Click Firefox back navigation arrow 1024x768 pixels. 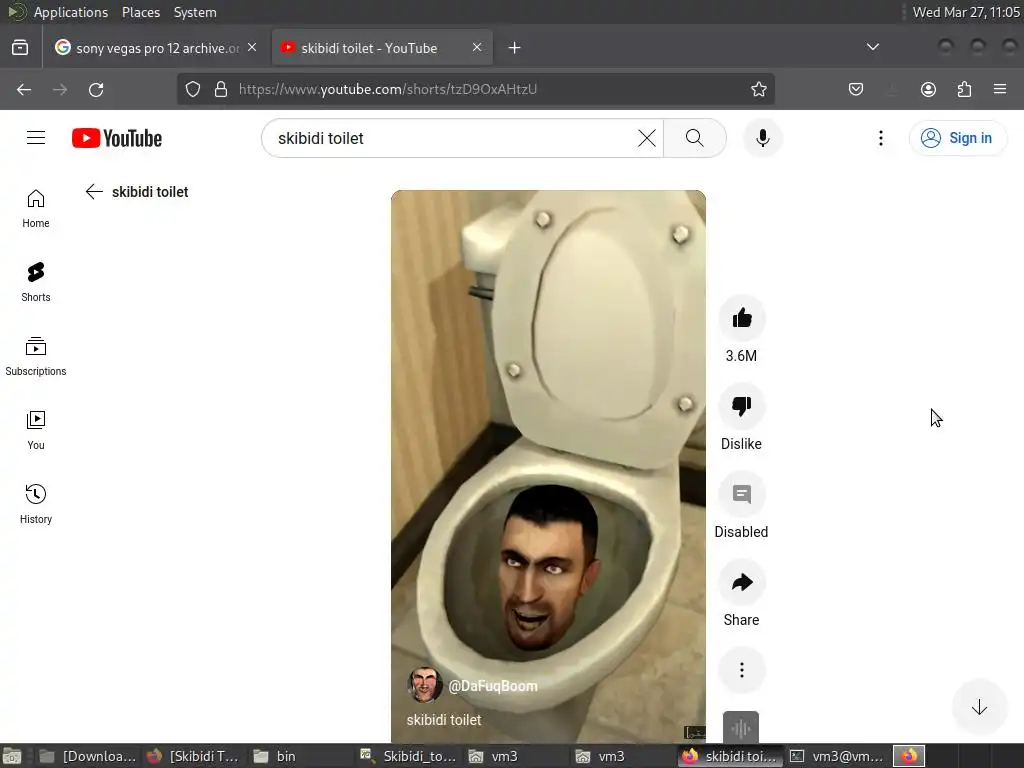point(24,89)
